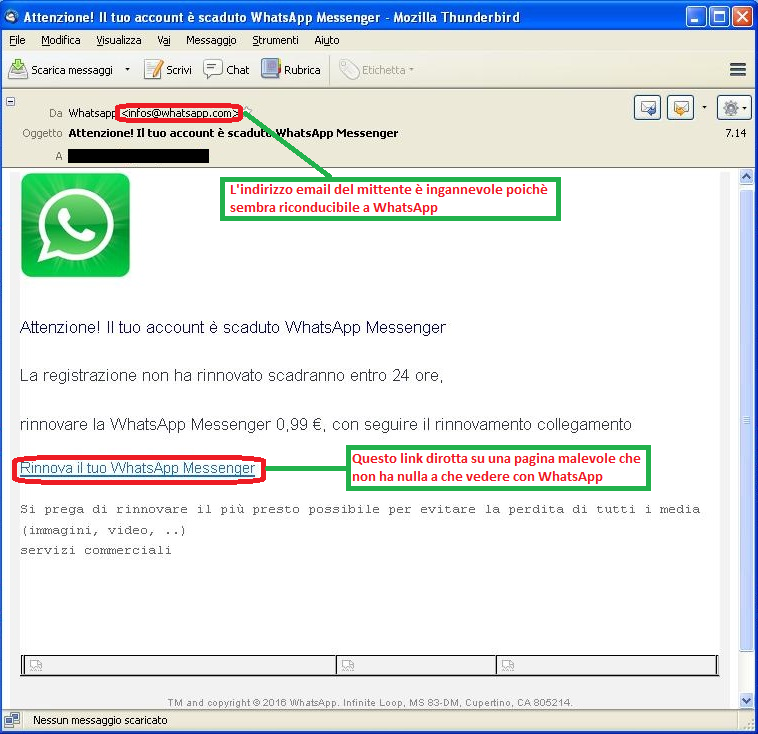Viewport: 758px width, 734px height.
Task: Click the message vertical scrollbar thumb
Action: [746, 421]
